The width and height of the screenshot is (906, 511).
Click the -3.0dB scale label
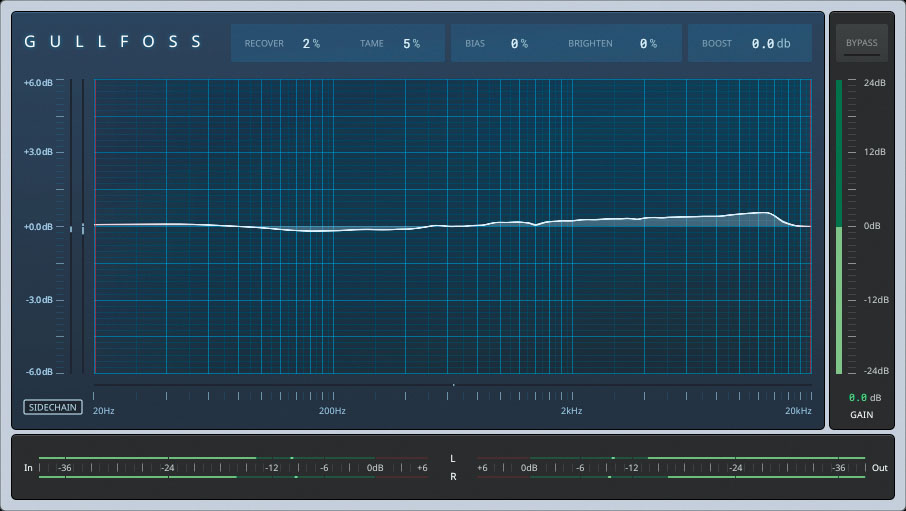39,299
